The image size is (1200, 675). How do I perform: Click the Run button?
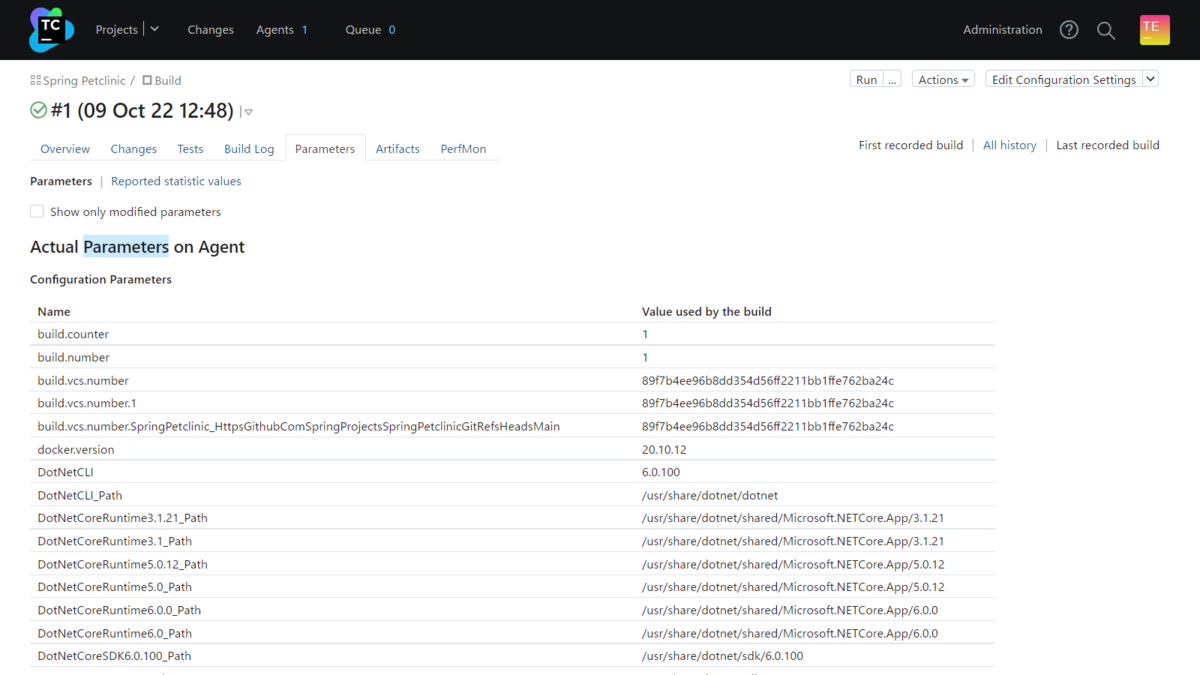click(866, 80)
